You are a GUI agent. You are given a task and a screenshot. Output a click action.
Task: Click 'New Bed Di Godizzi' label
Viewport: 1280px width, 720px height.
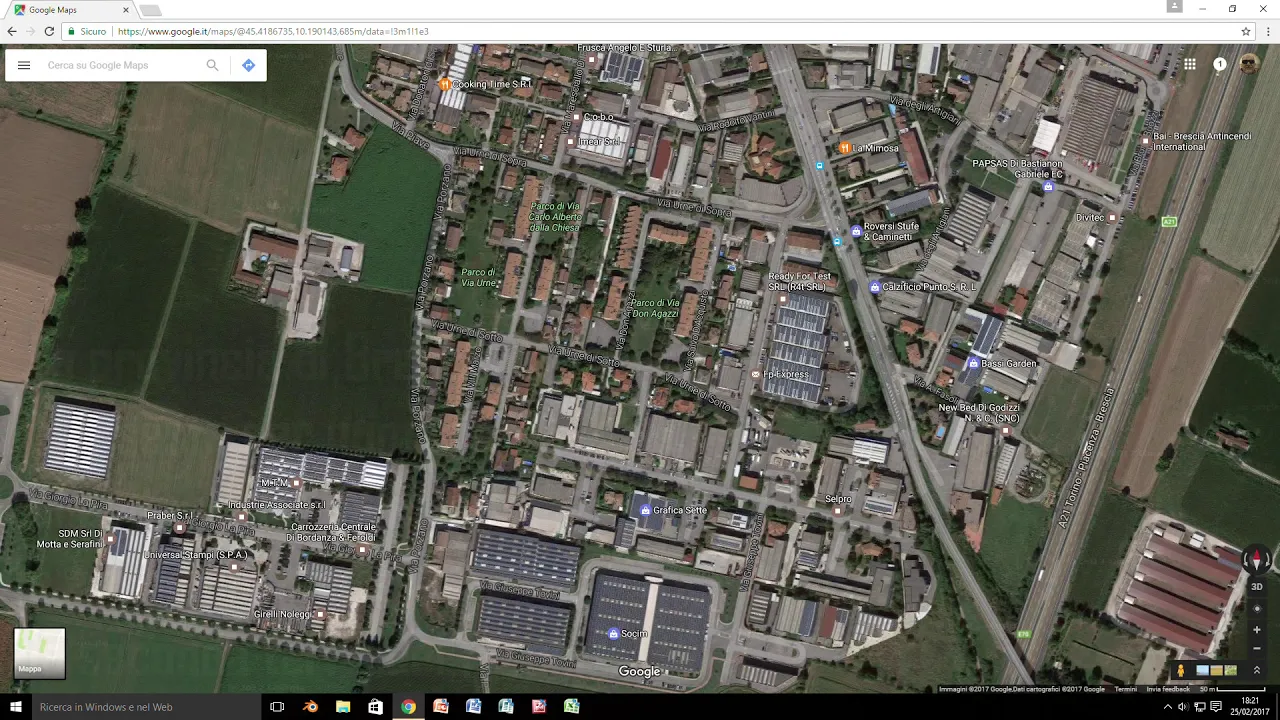click(979, 413)
